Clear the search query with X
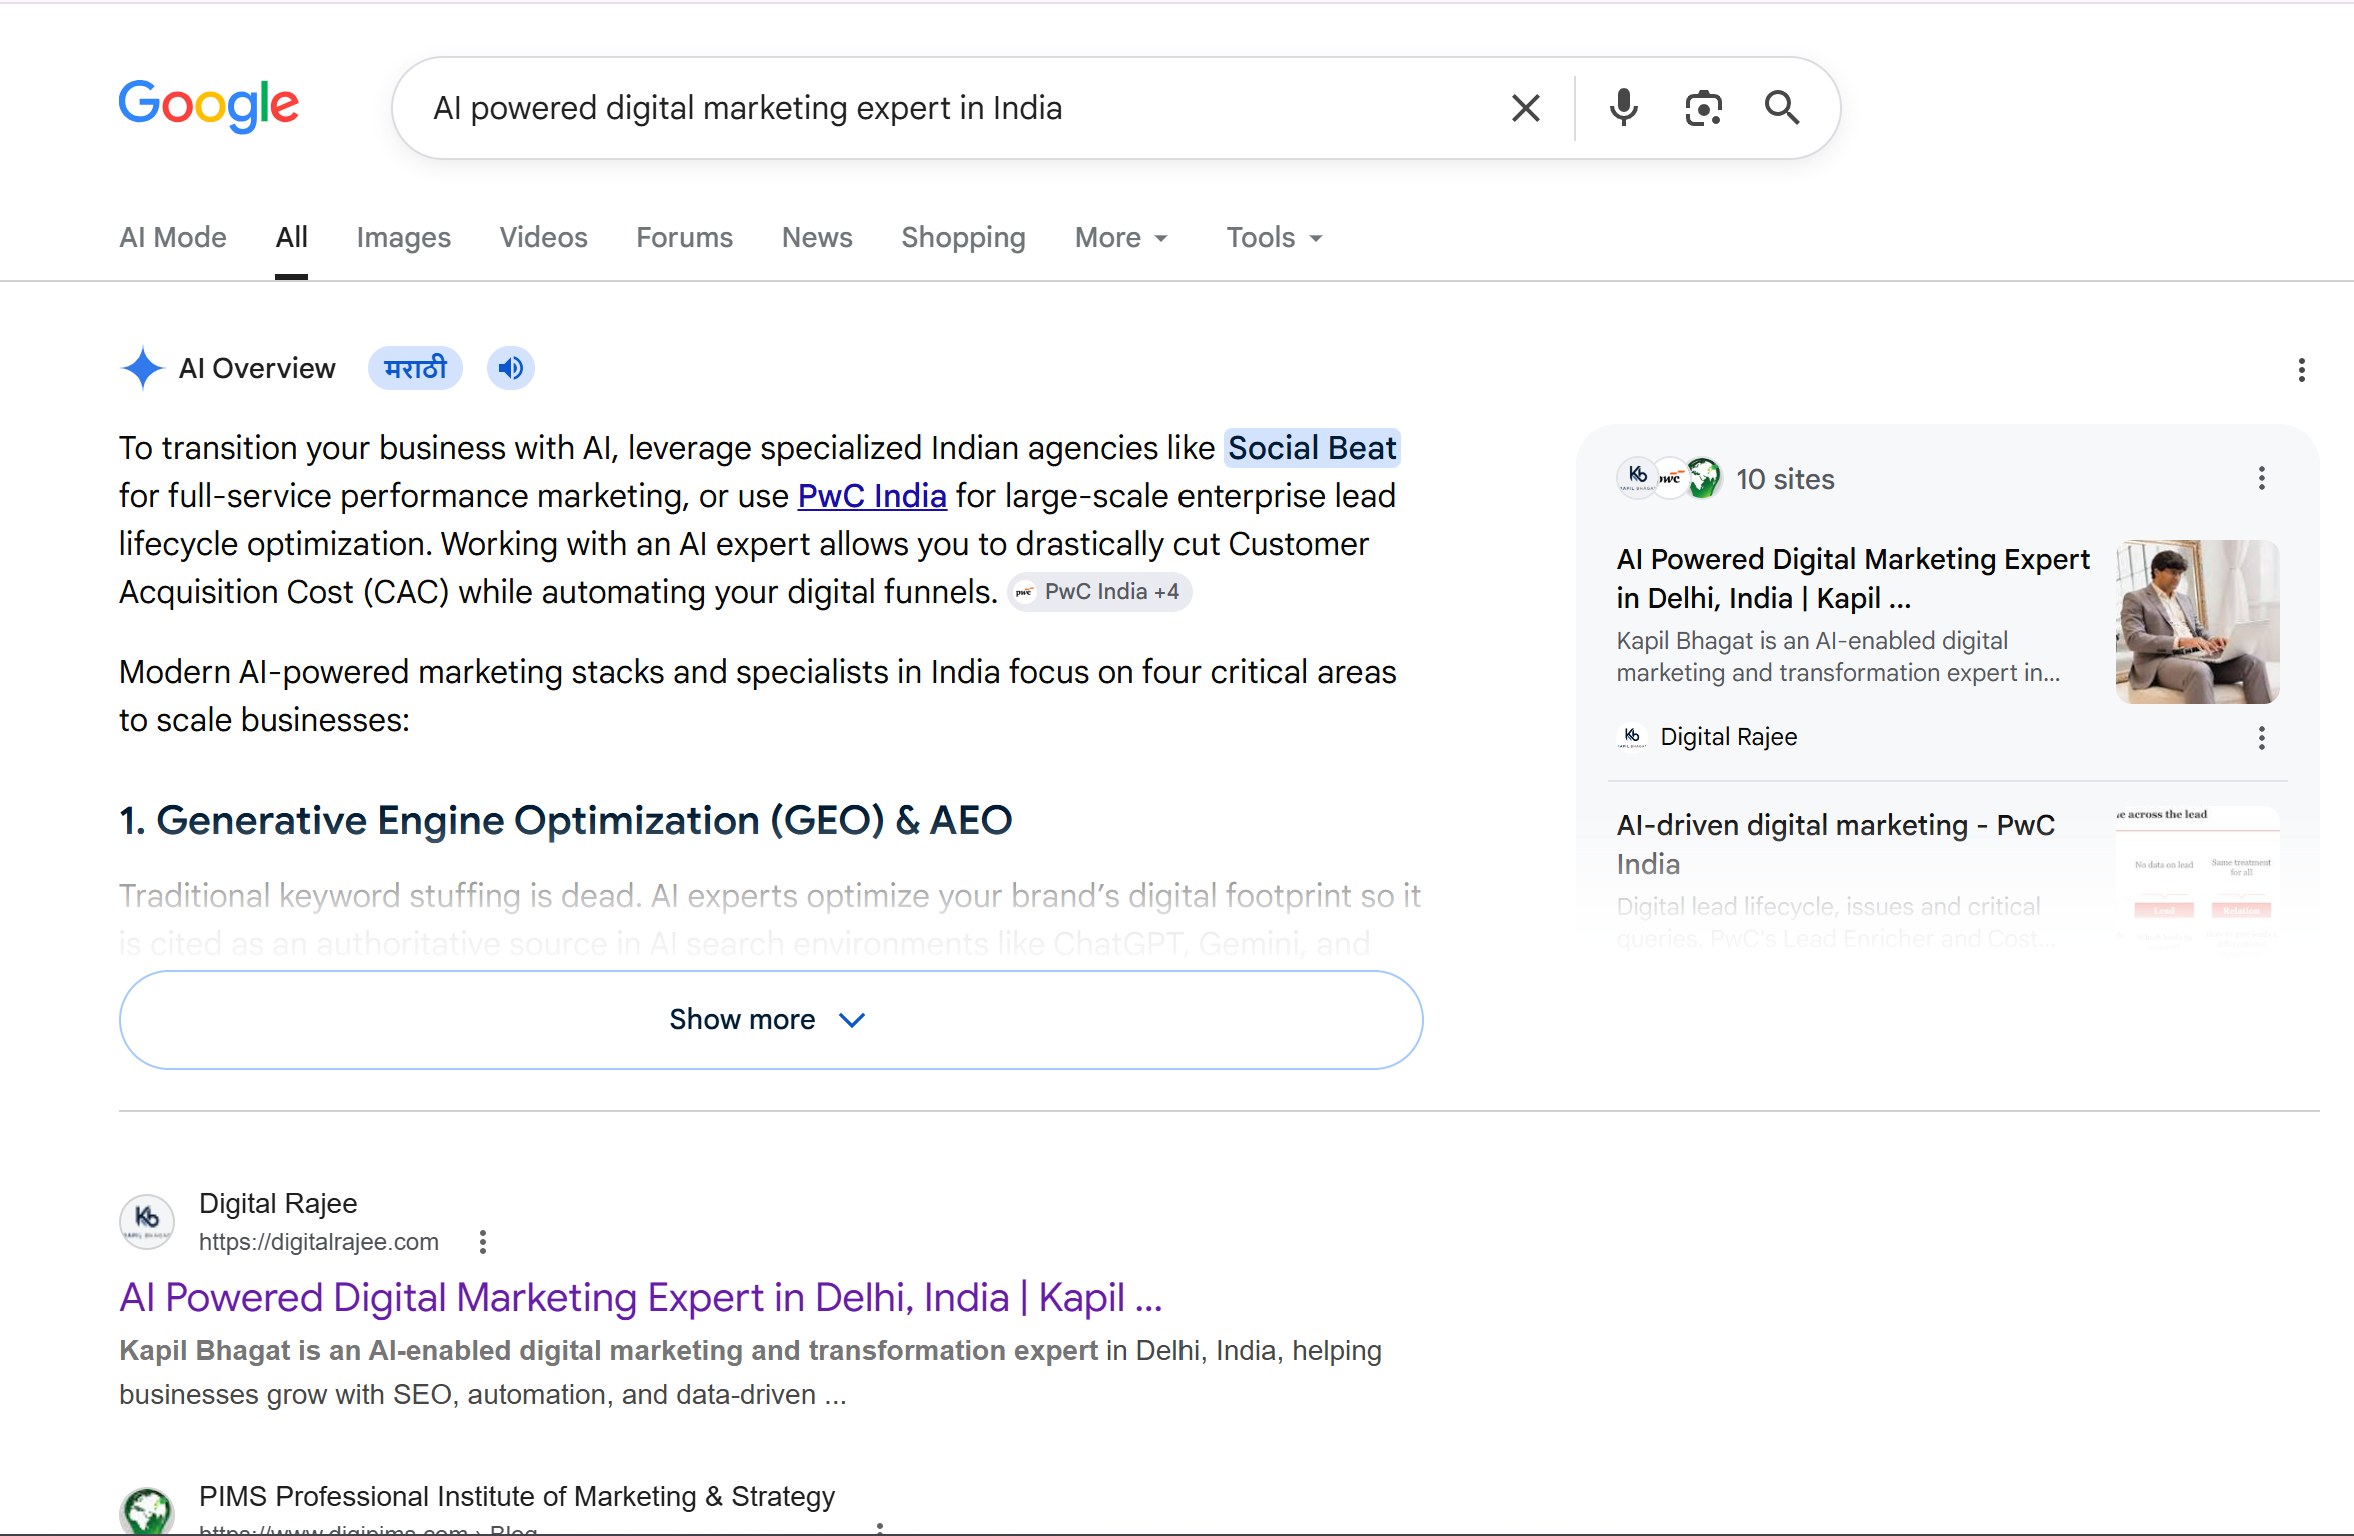This screenshot has width=2354, height=1536. click(1525, 108)
